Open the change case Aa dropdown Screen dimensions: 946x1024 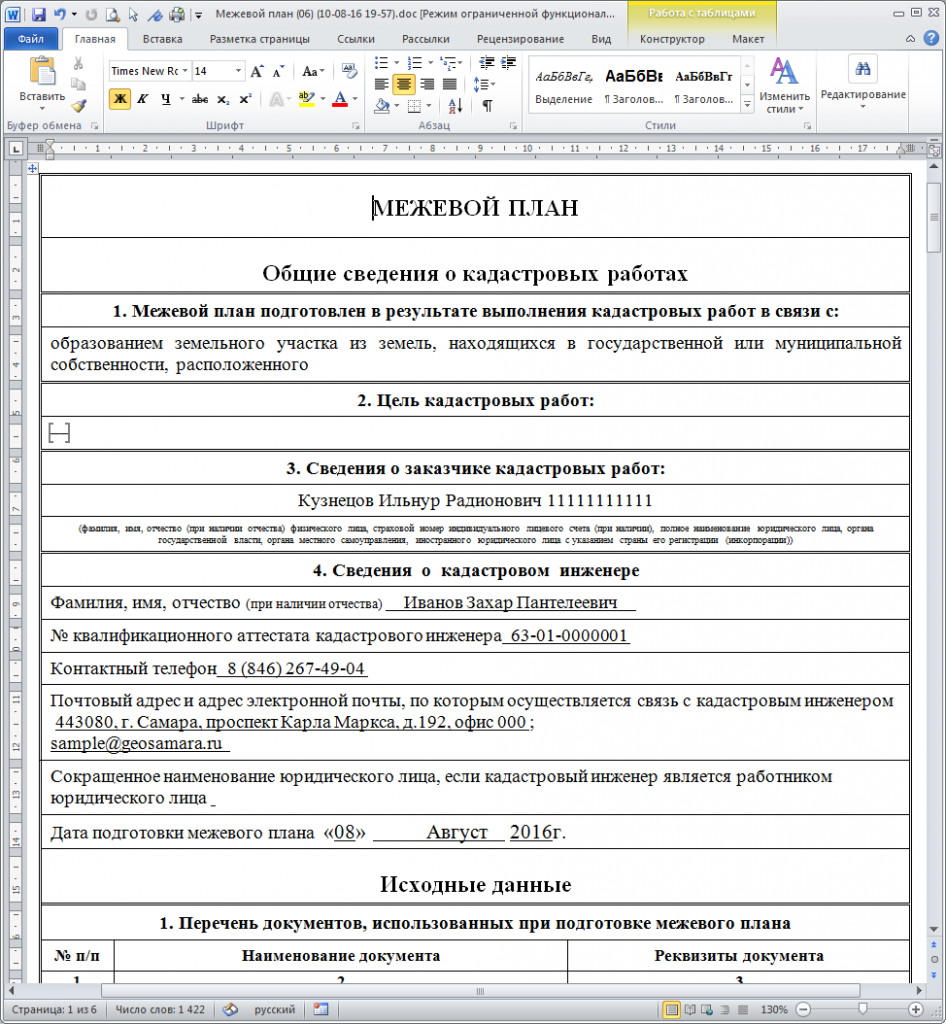click(x=313, y=71)
